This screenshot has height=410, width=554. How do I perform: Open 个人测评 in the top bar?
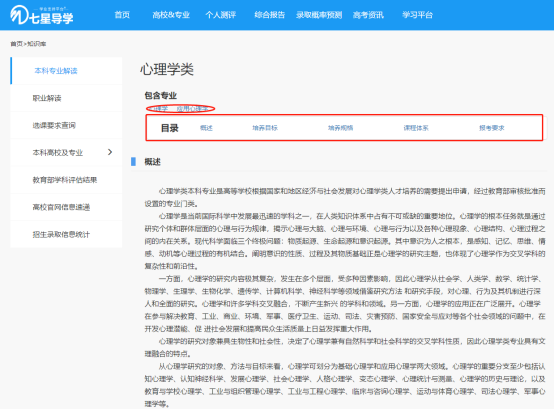click(x=221, y=15)
